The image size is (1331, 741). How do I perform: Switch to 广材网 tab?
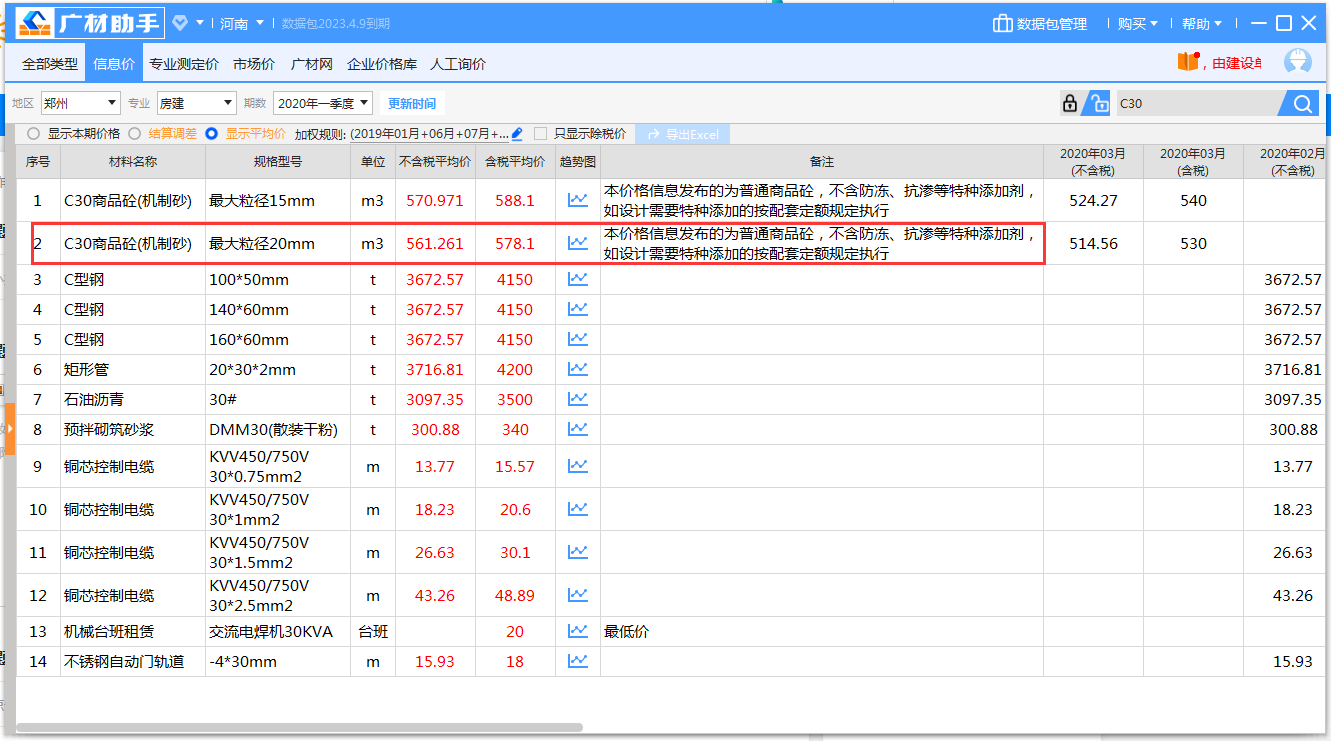point(311,63)
